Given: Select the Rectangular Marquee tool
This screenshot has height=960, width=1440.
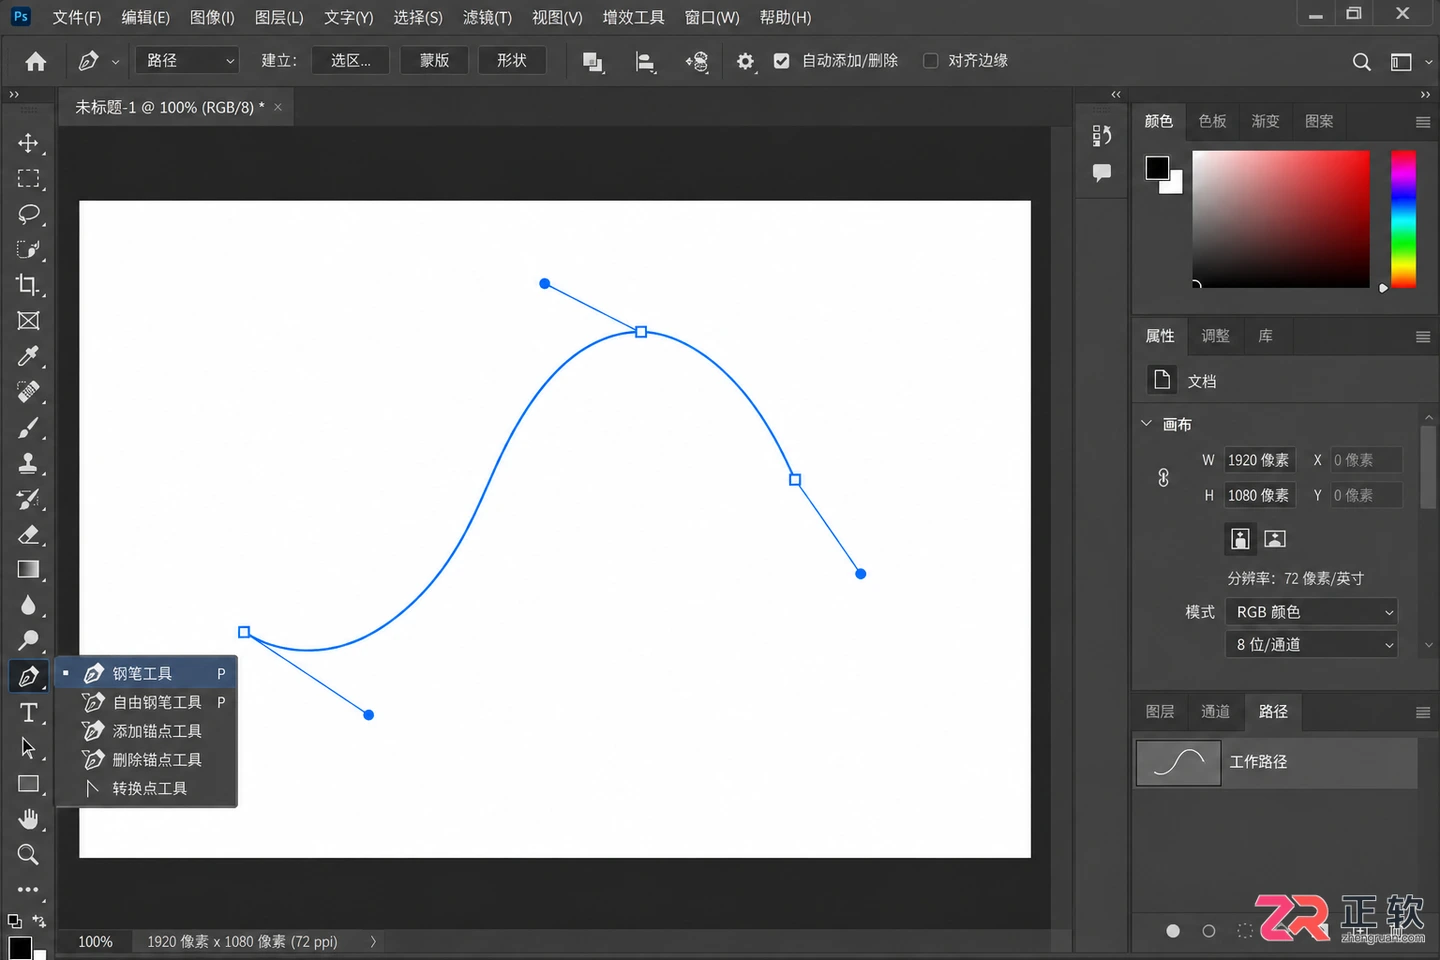Looking at the screenshot, I should tap(28, 179).
